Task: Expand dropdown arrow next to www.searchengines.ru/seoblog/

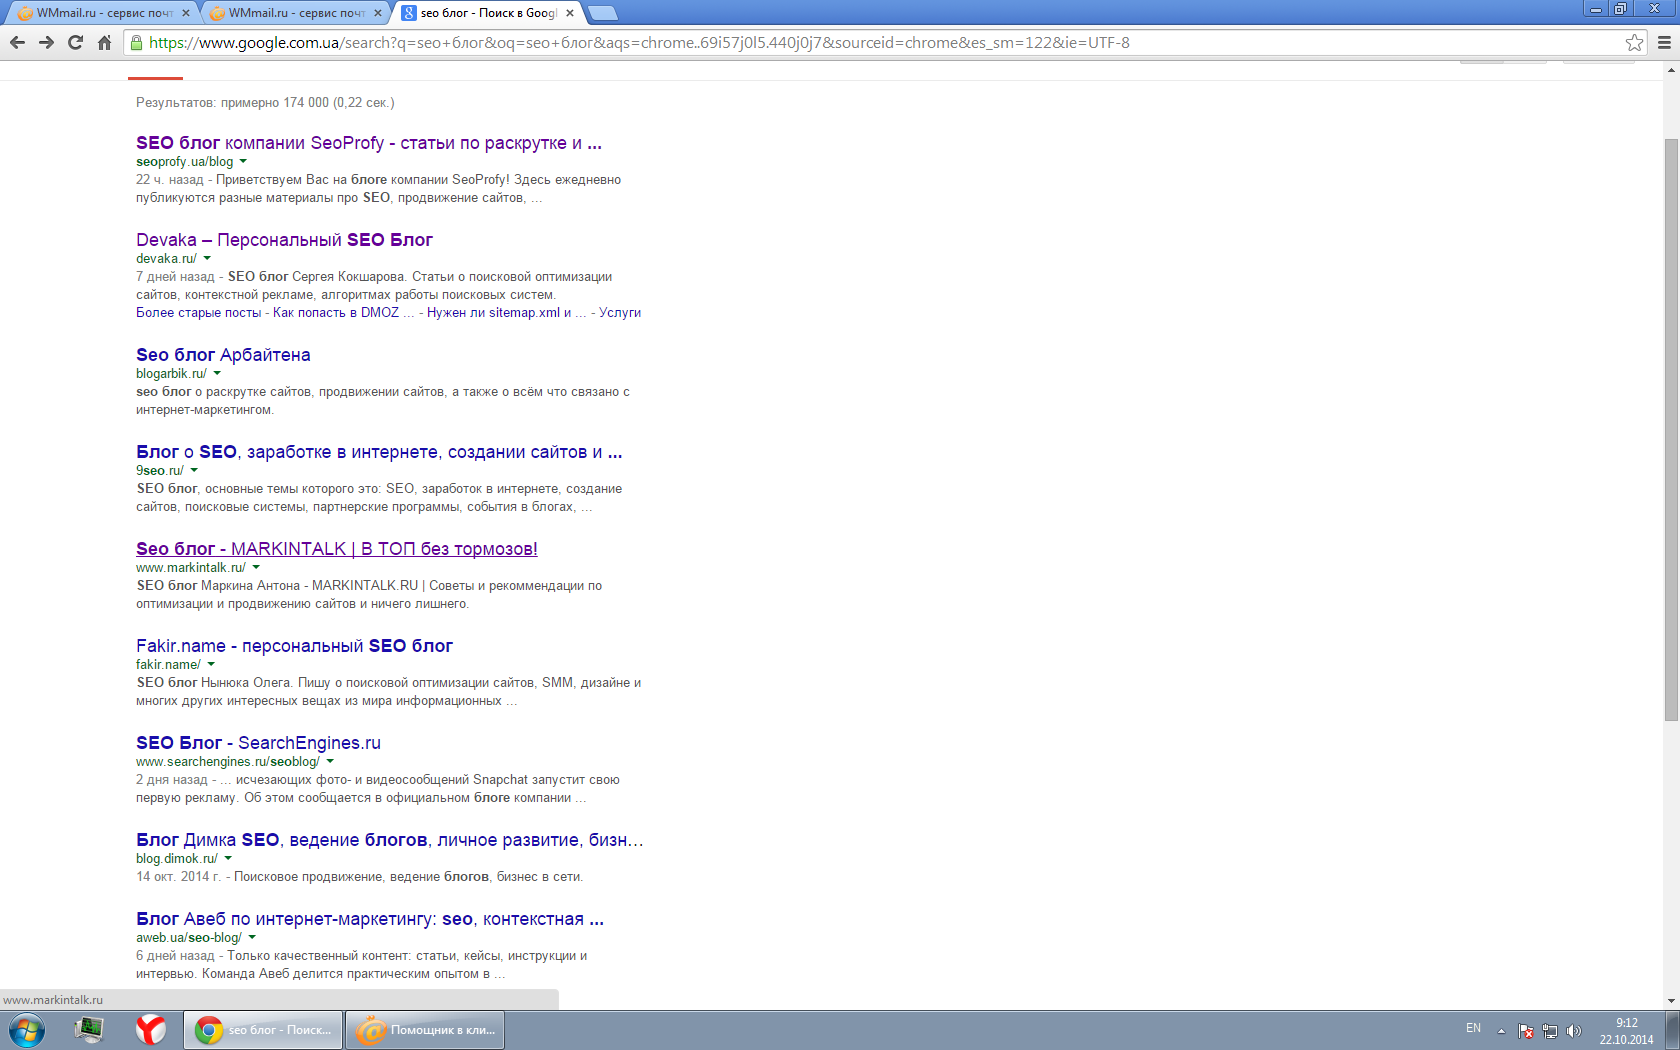Action: (330, 762)
